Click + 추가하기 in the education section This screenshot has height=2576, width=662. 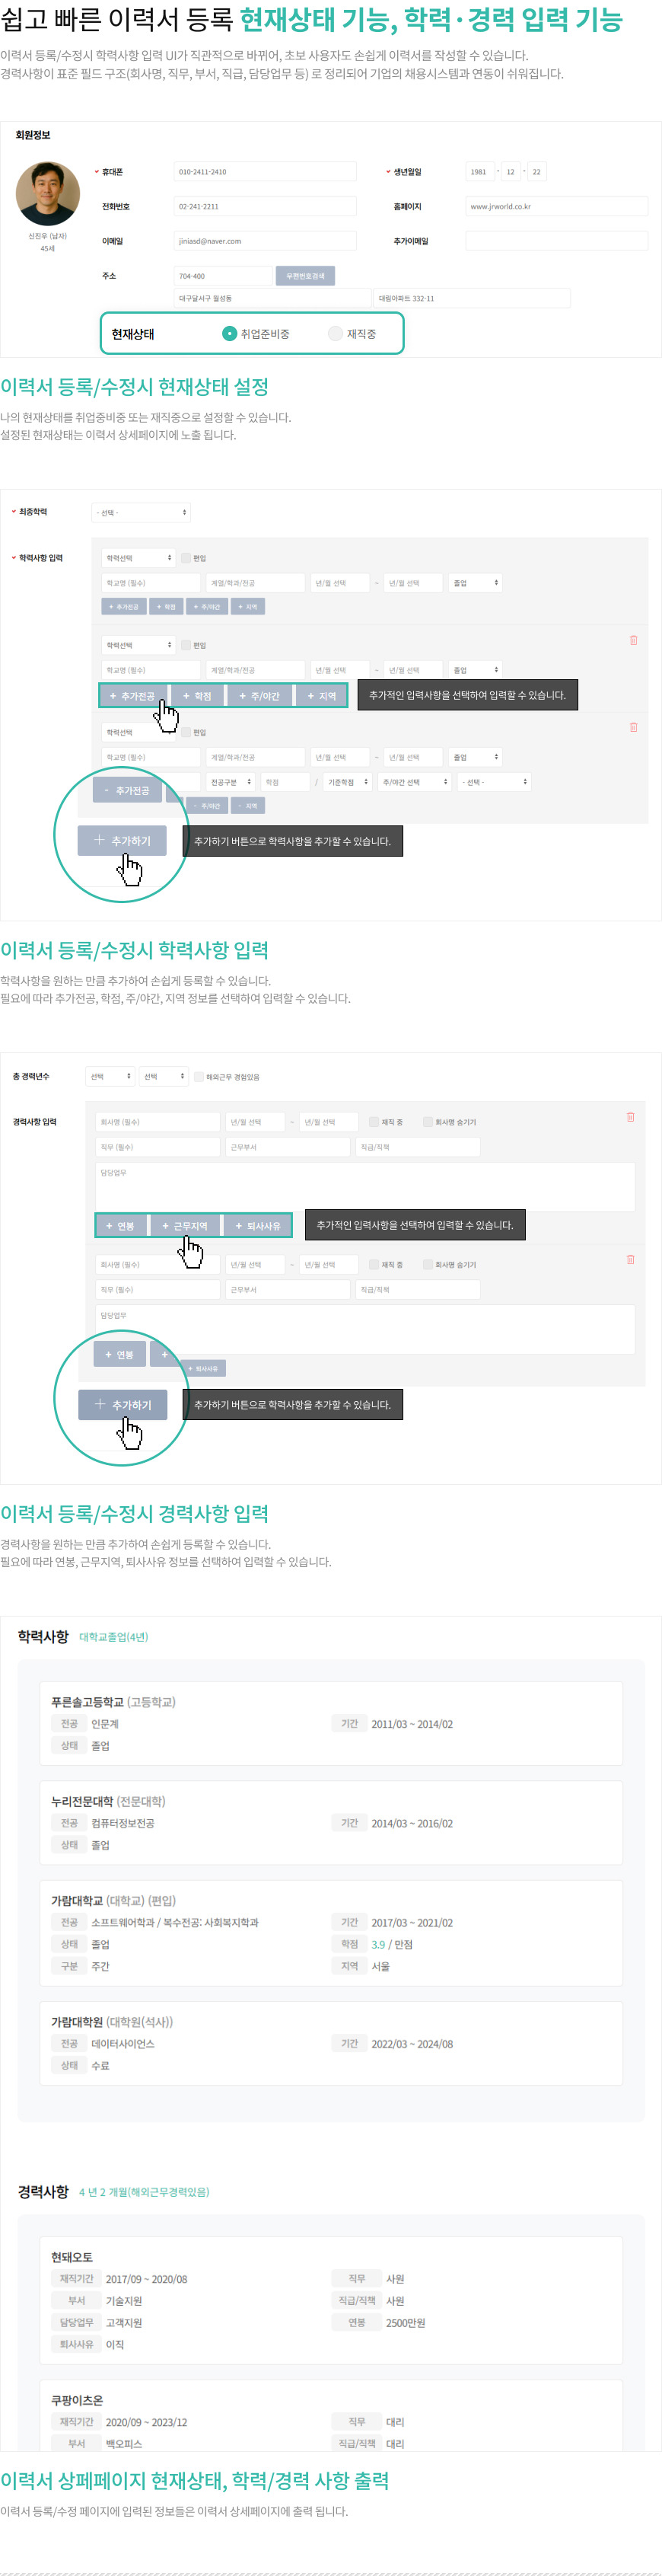pos(122,841)
